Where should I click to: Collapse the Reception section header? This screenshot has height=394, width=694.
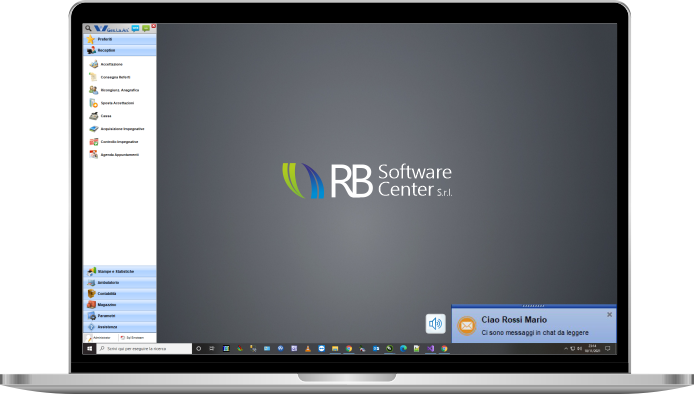tap(120, 50)
